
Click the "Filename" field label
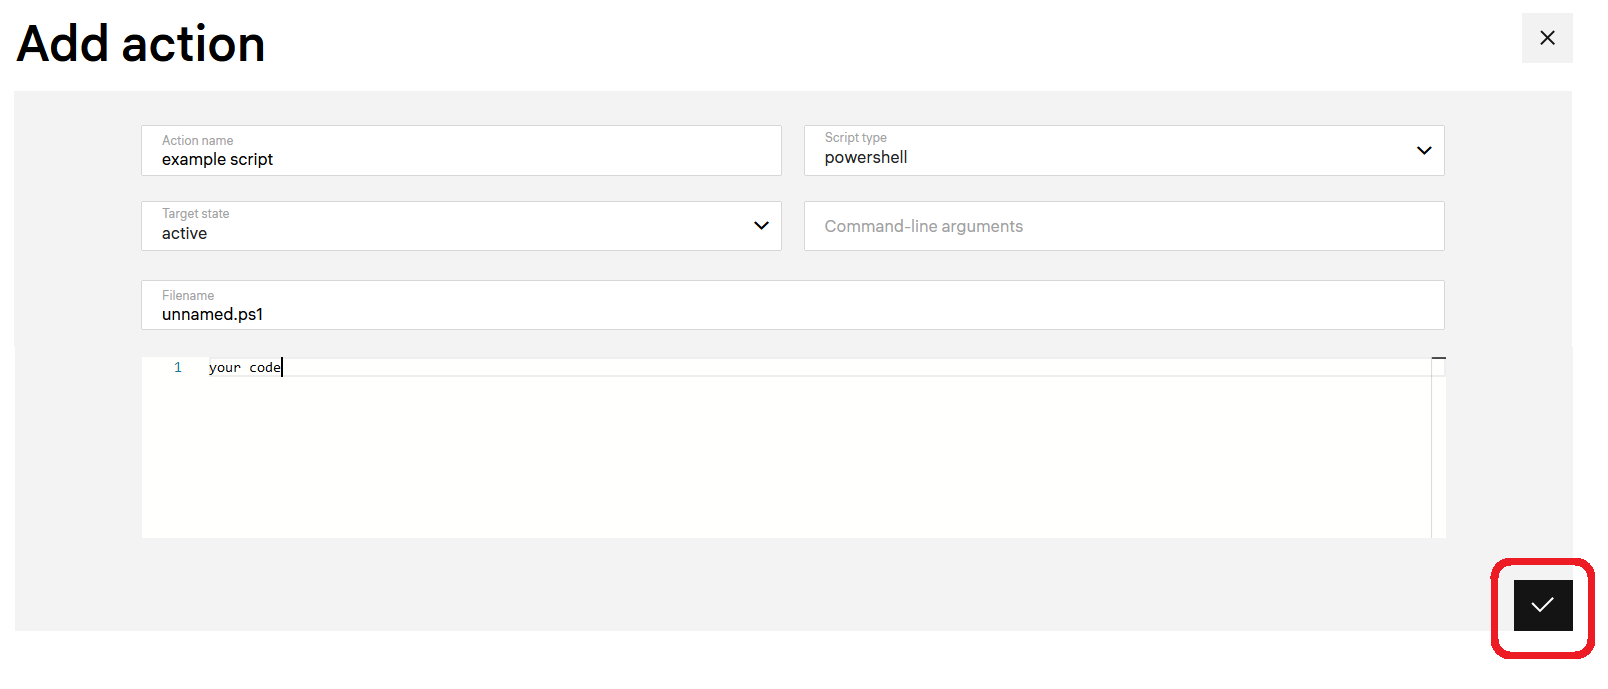click(188, 296)
